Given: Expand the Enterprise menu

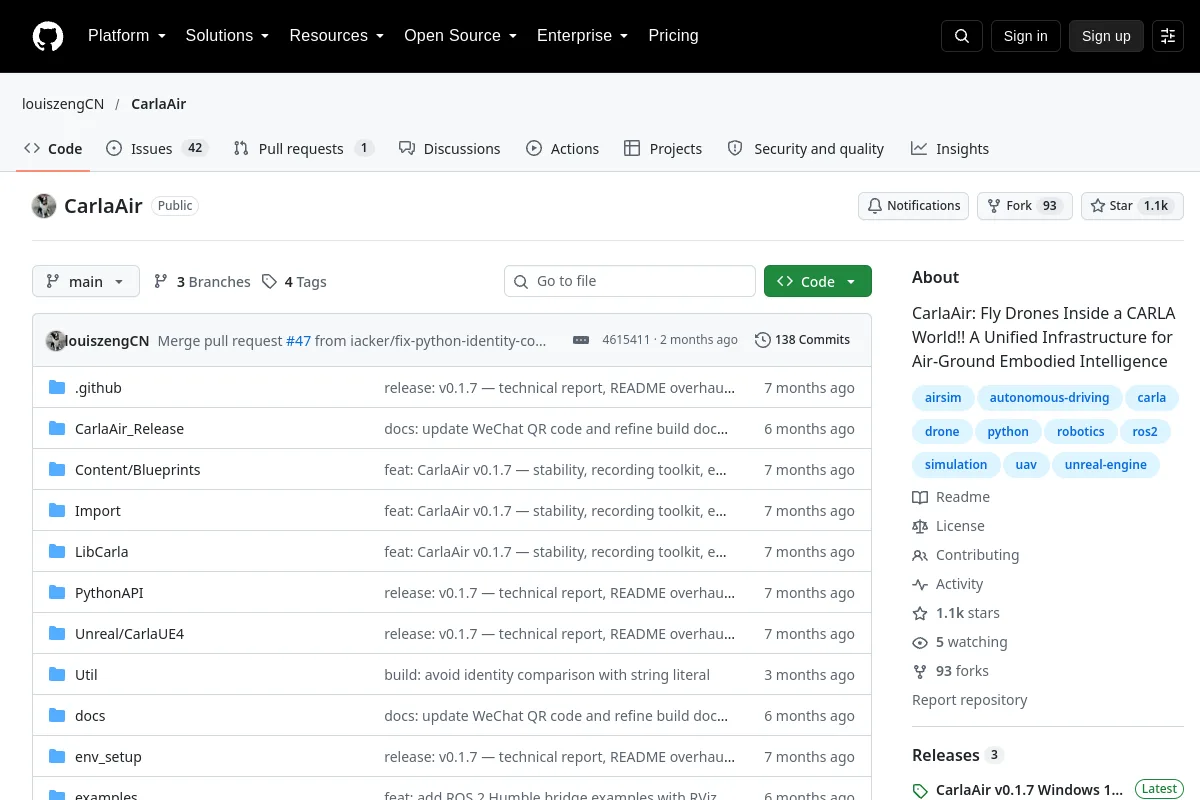Looking at the screenshot, I should point(582,36).
